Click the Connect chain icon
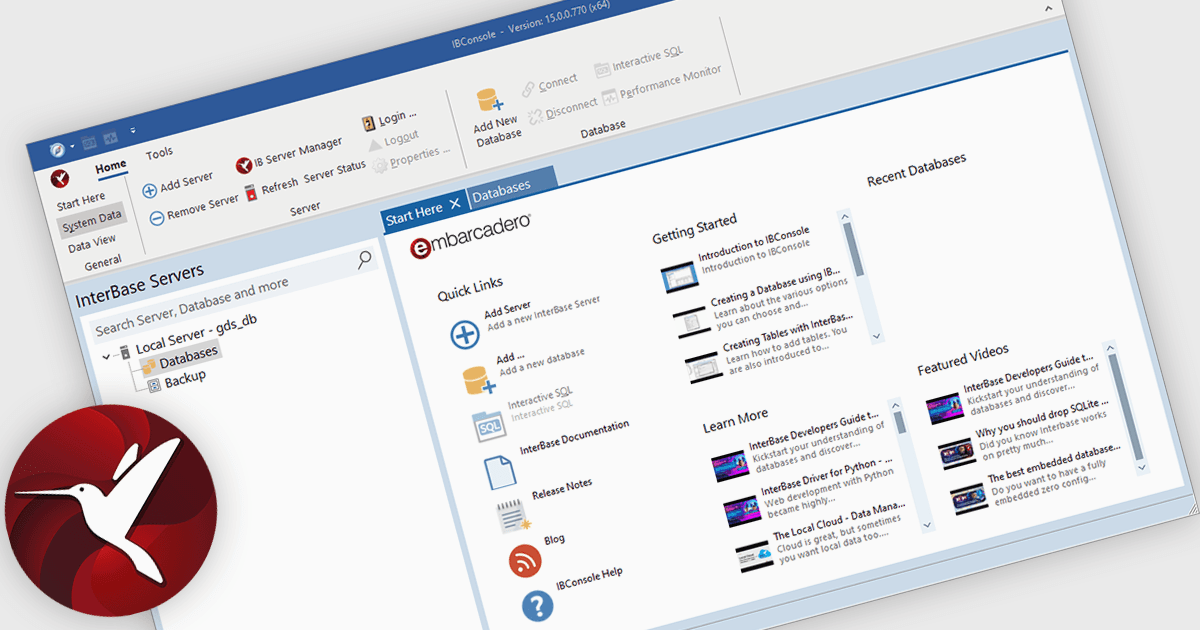1200x630 pixels. (x=529, y=91)
